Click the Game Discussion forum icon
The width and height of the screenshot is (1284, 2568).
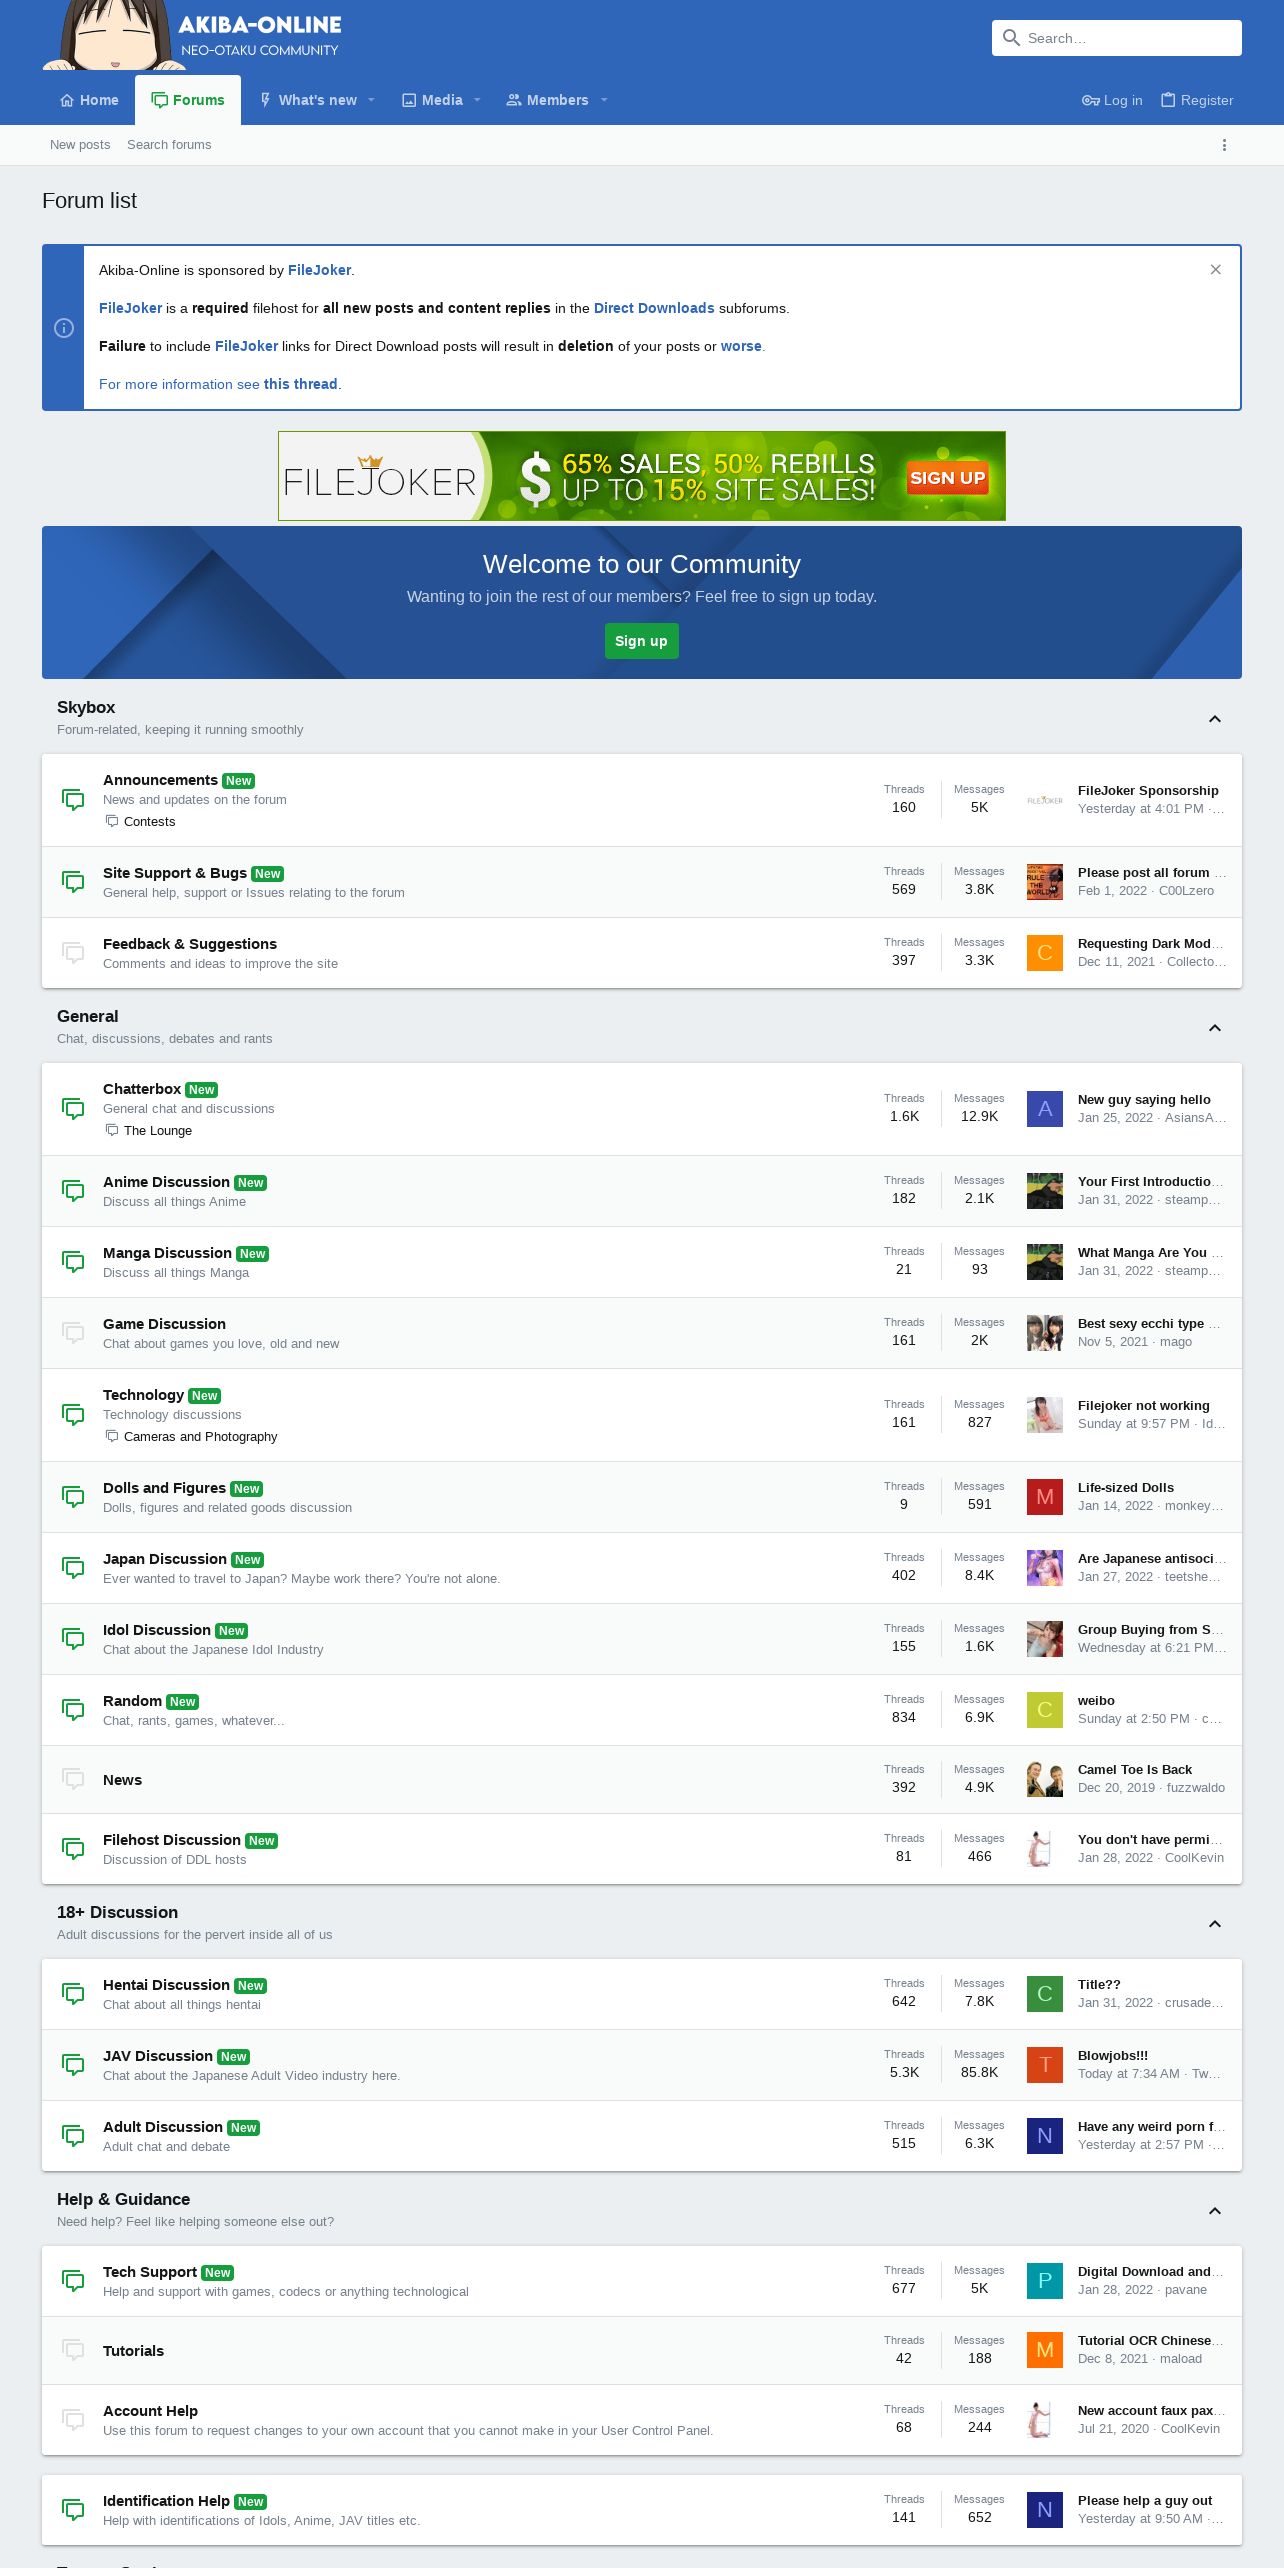click(73, 1333)
